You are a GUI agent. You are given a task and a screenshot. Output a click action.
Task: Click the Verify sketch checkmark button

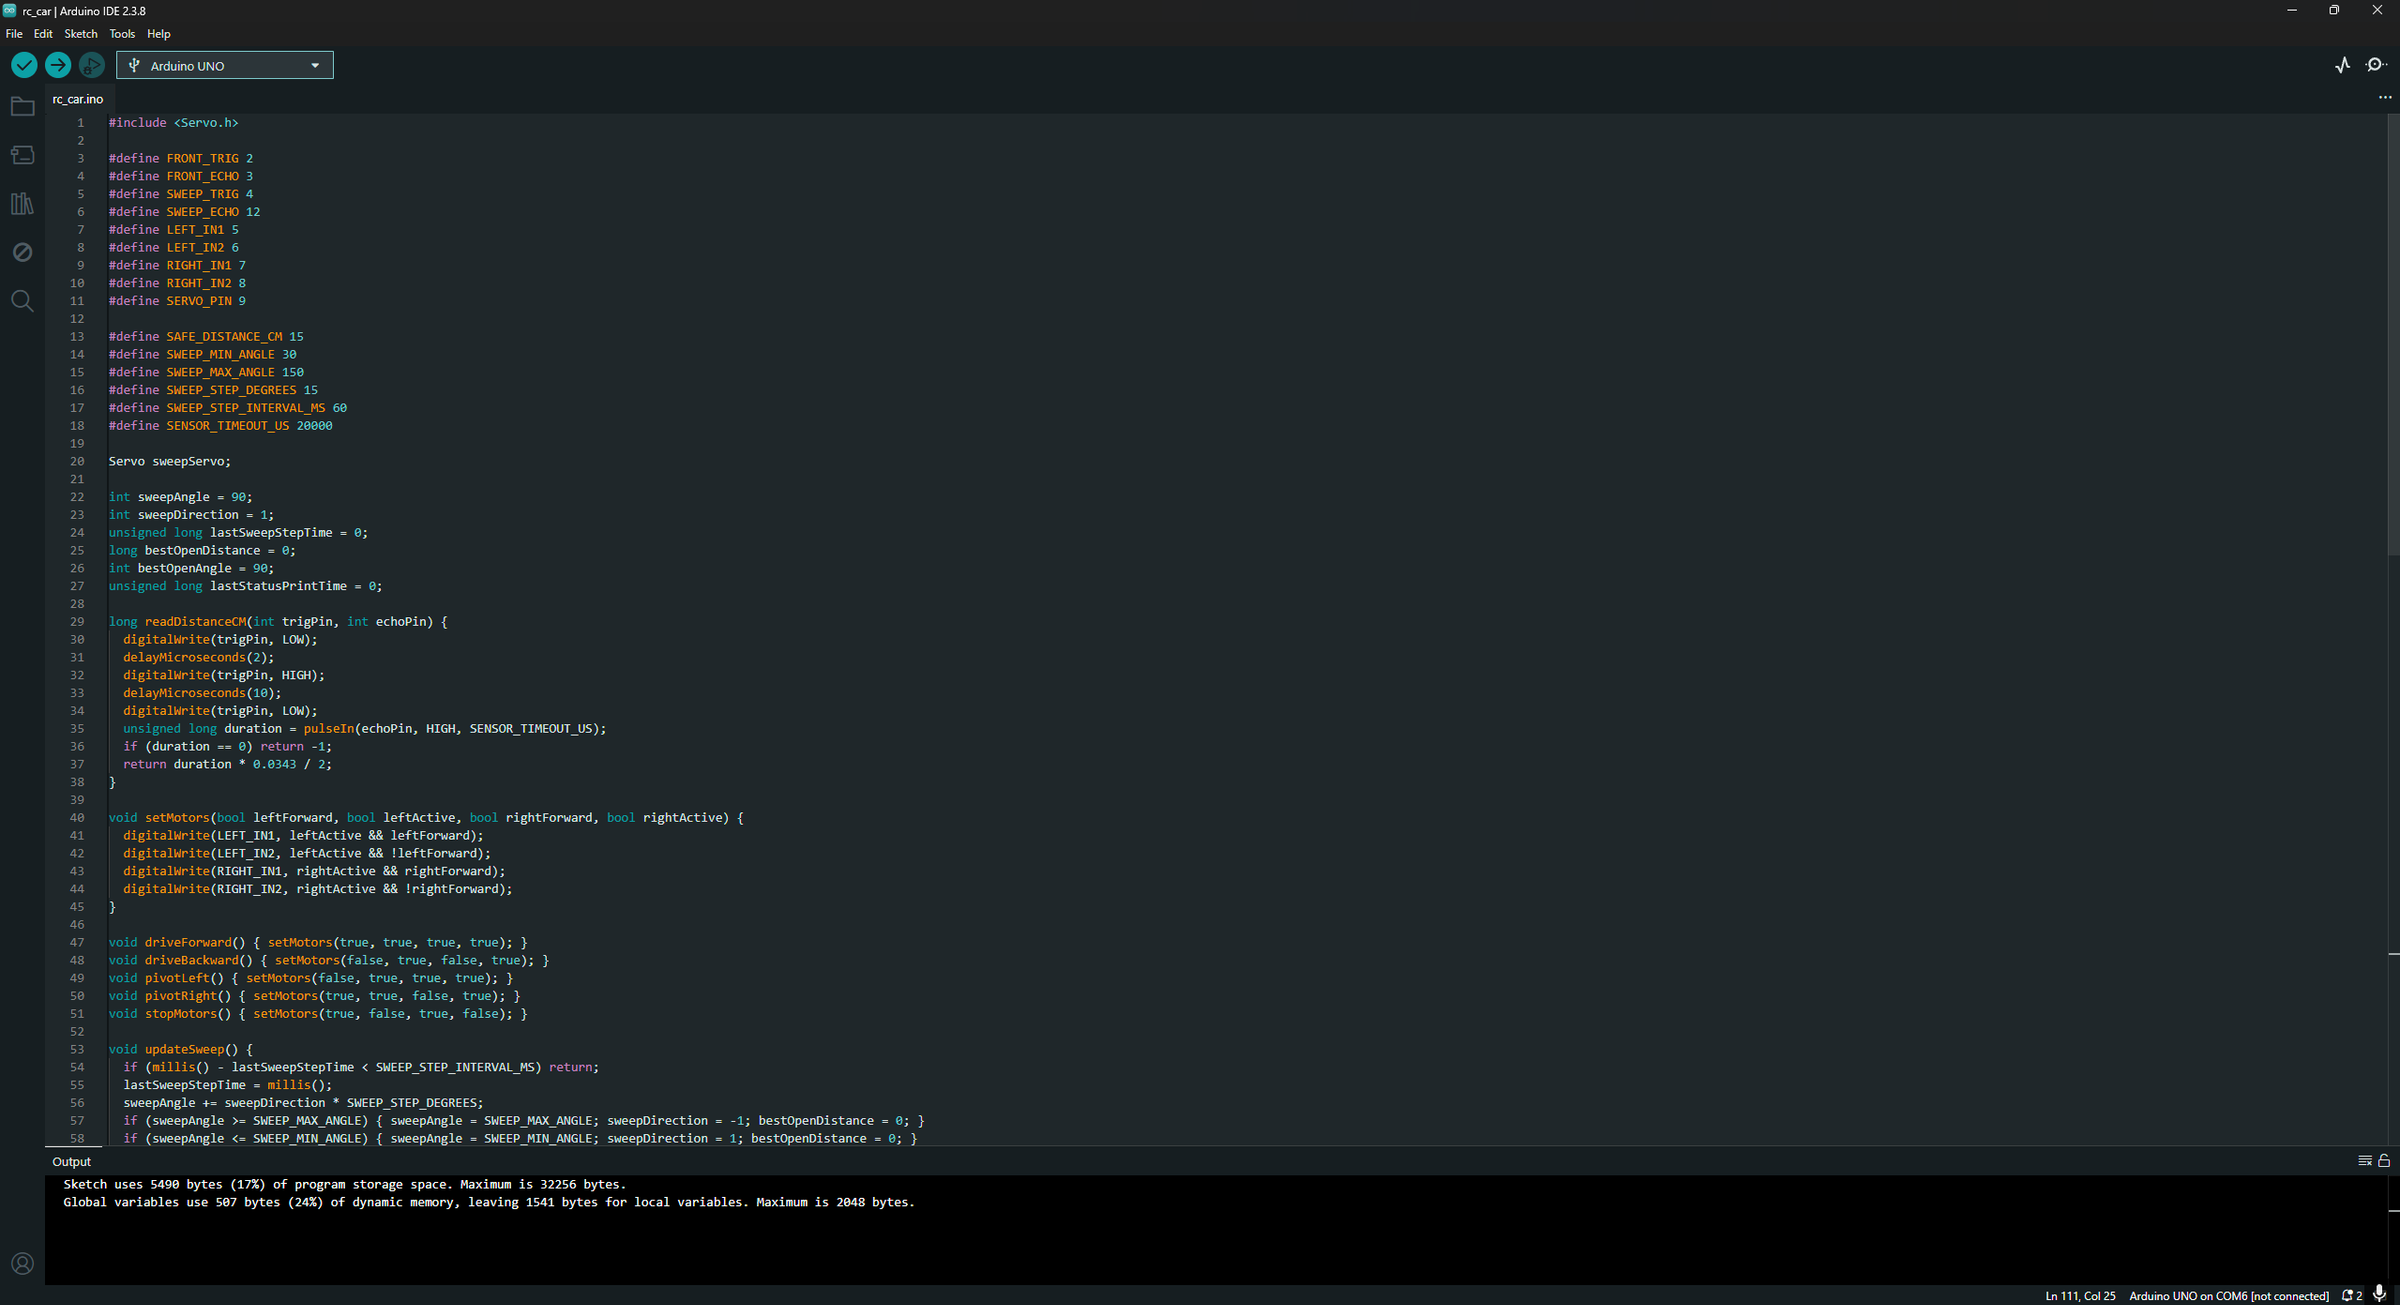tap(24, 65)
